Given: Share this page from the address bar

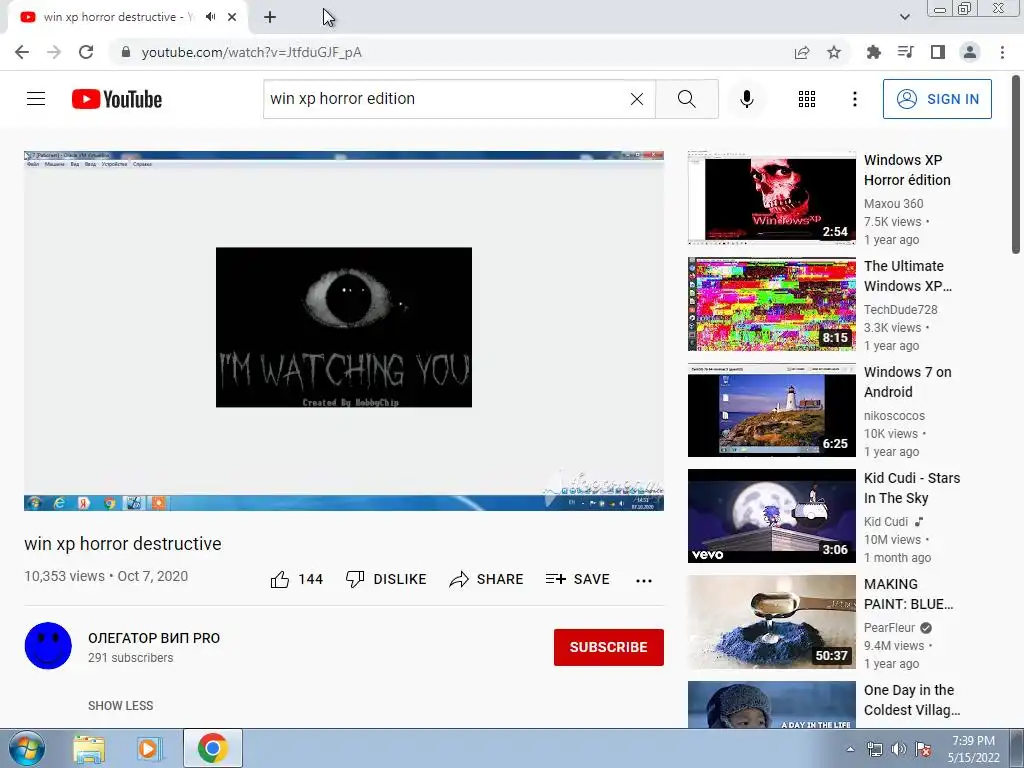Looking at the screenshot, I should pos(802,52).
